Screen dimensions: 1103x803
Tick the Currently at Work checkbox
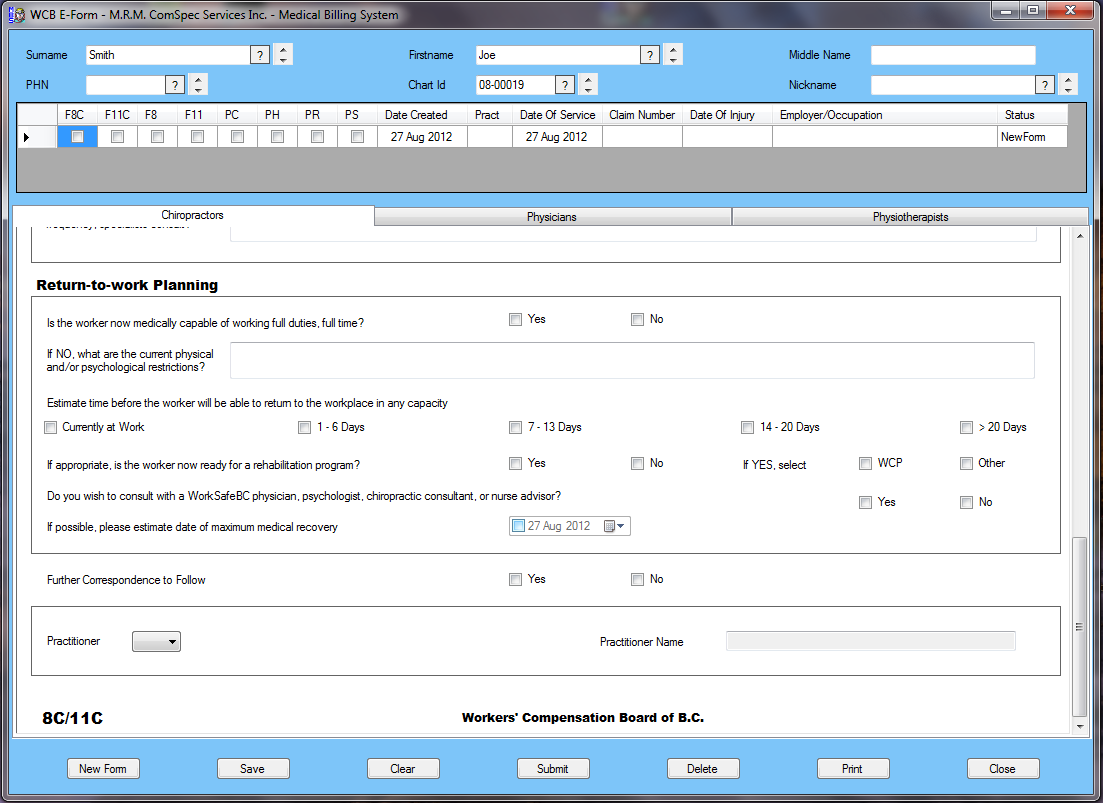click(x=51, y=428)
